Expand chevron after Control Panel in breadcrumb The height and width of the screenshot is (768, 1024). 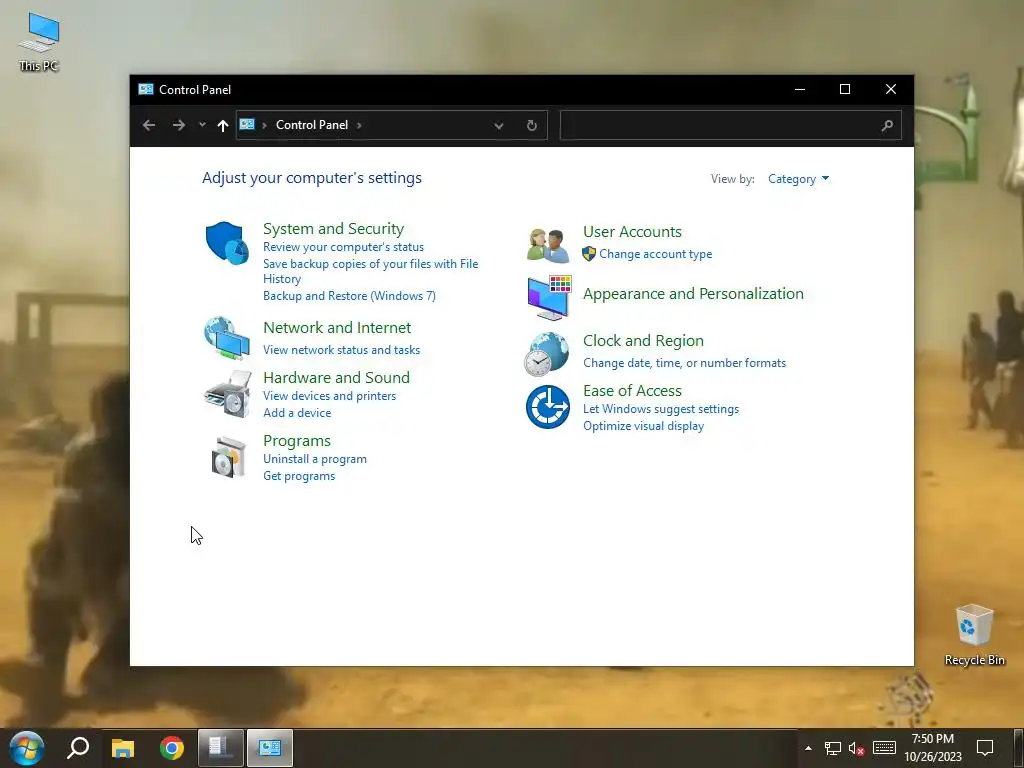coord(359,125)
